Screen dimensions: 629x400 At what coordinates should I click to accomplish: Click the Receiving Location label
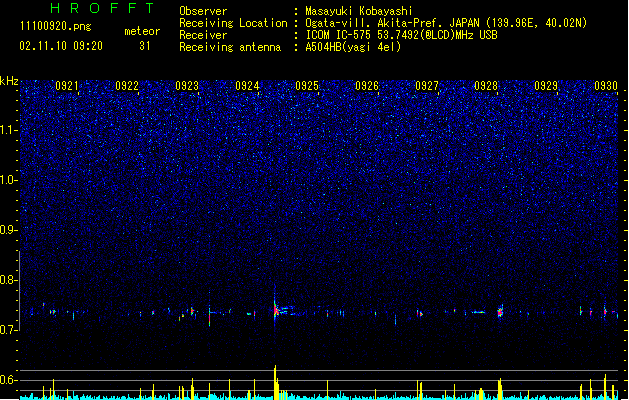pyautogui.click(x=233, y=23)
